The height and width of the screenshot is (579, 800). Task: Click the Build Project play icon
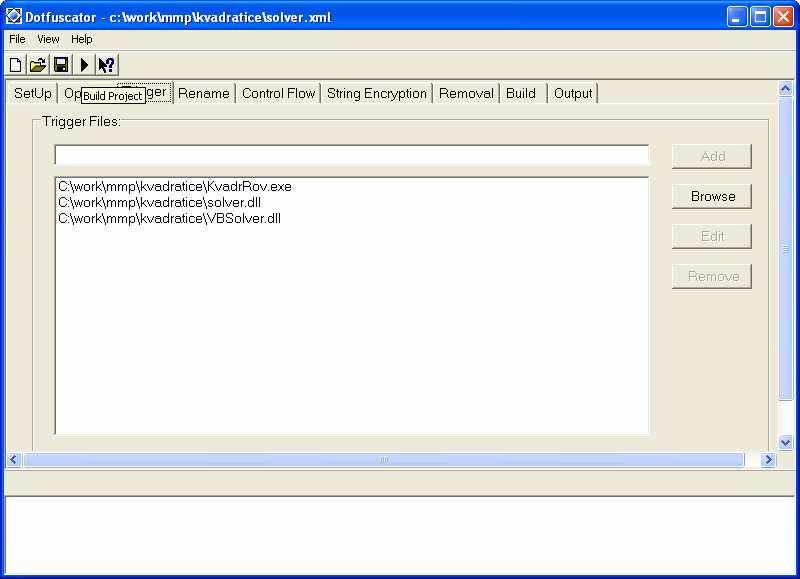point(85,65)
